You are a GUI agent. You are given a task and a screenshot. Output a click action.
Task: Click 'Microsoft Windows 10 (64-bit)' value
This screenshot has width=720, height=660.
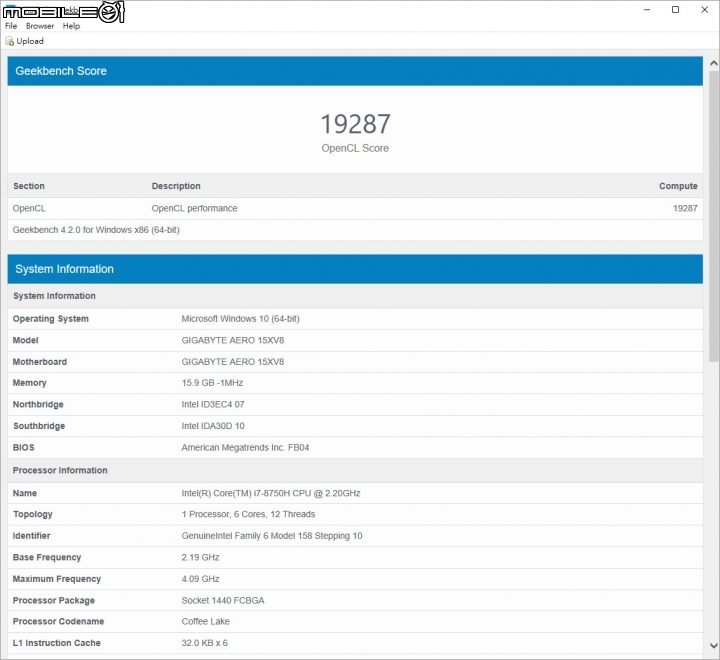tap(240, 319)
